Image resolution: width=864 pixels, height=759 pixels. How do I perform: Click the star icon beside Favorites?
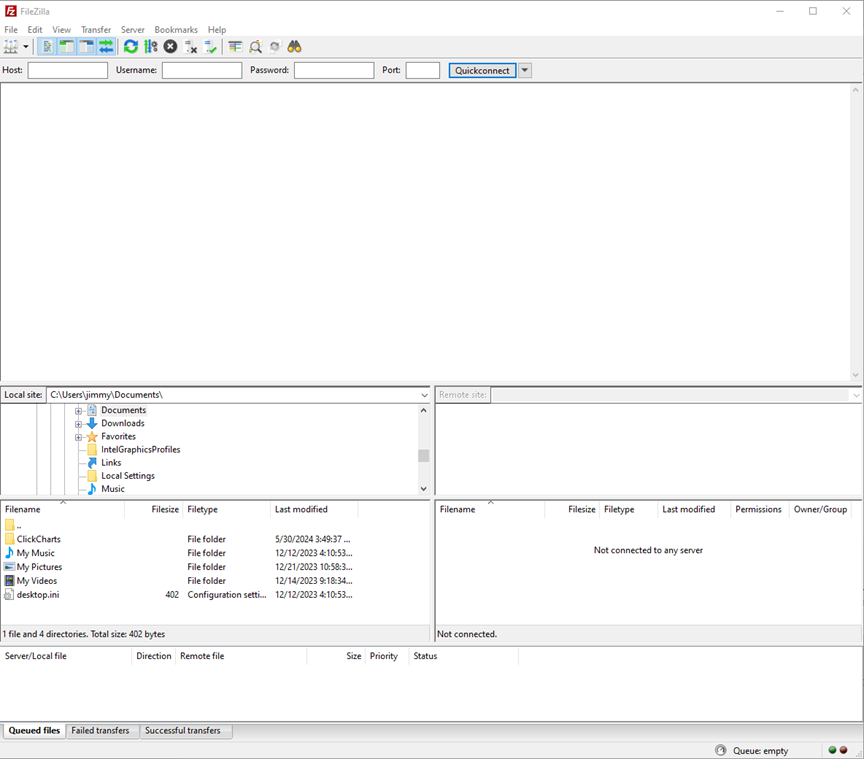pos(92,437)
